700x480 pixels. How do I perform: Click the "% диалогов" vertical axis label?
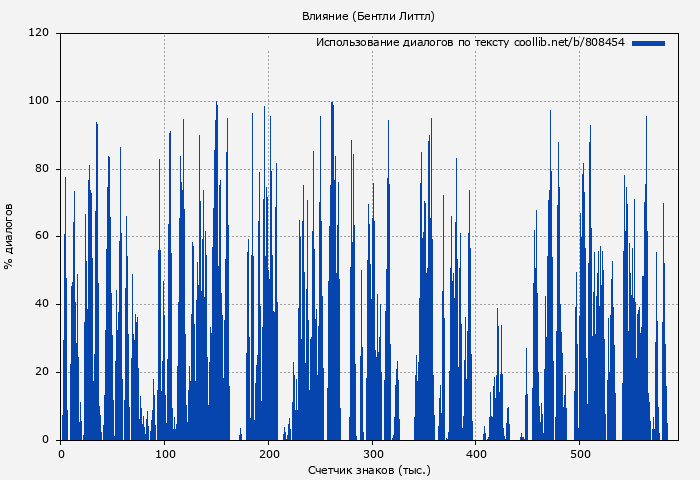pos(9,236)
